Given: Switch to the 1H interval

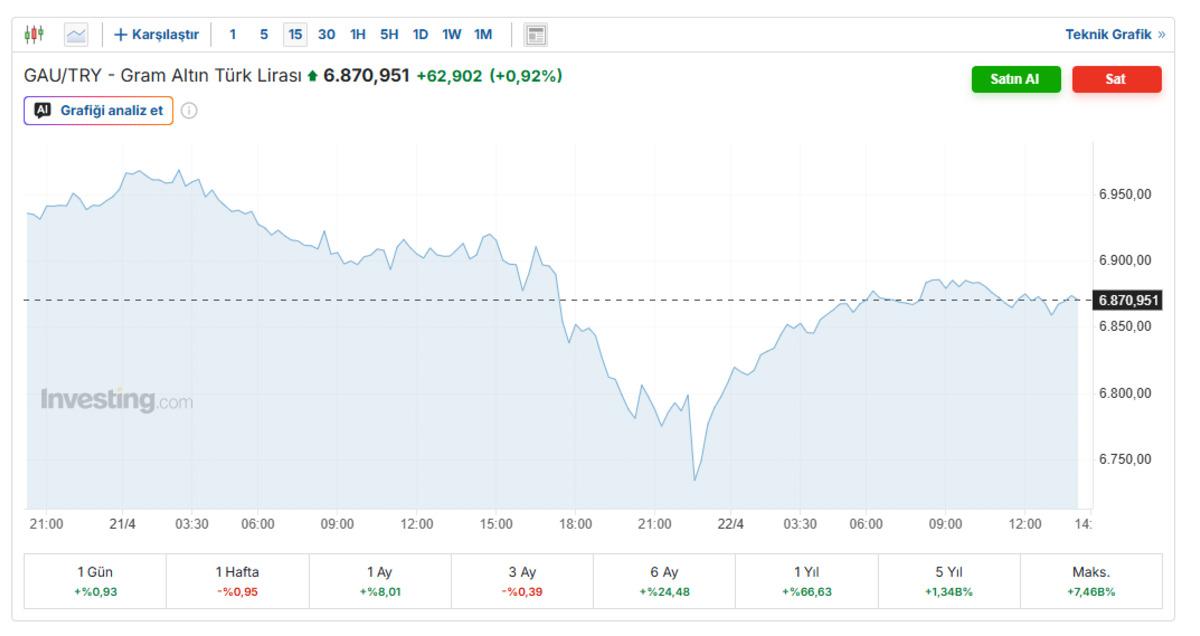Looking at the screenshot, I should (357, 35).
